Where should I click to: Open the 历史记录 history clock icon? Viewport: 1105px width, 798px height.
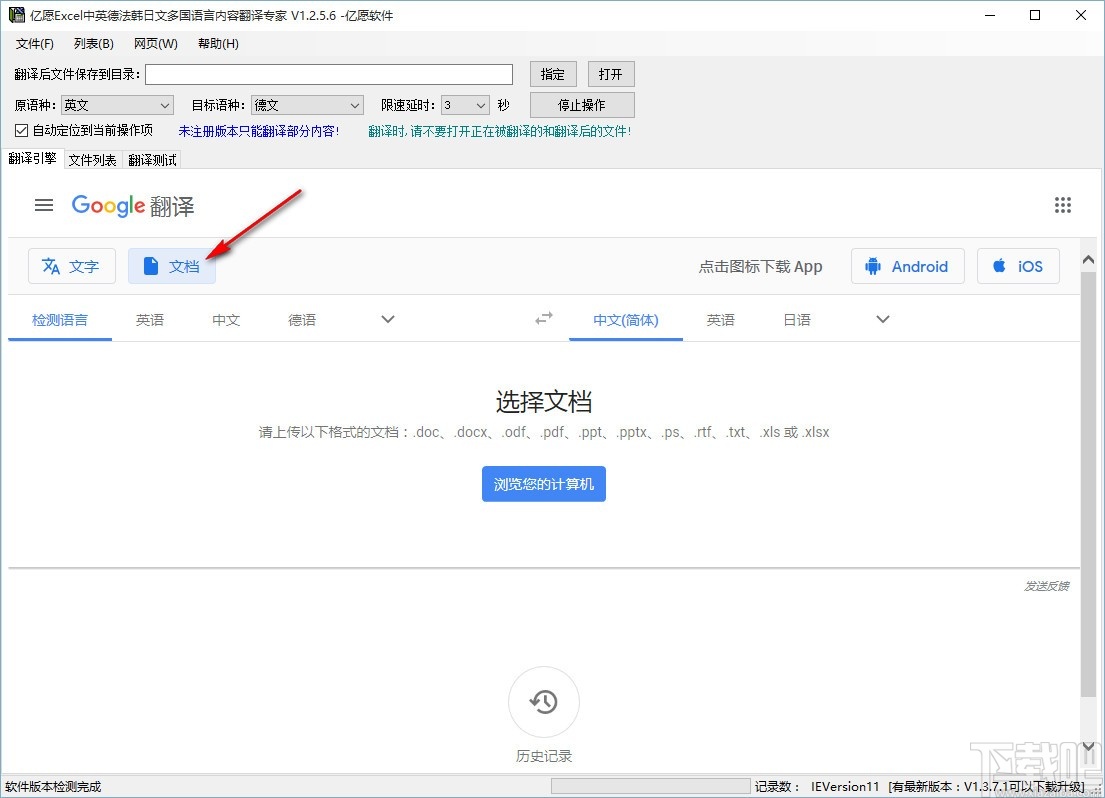pos(543,701)
